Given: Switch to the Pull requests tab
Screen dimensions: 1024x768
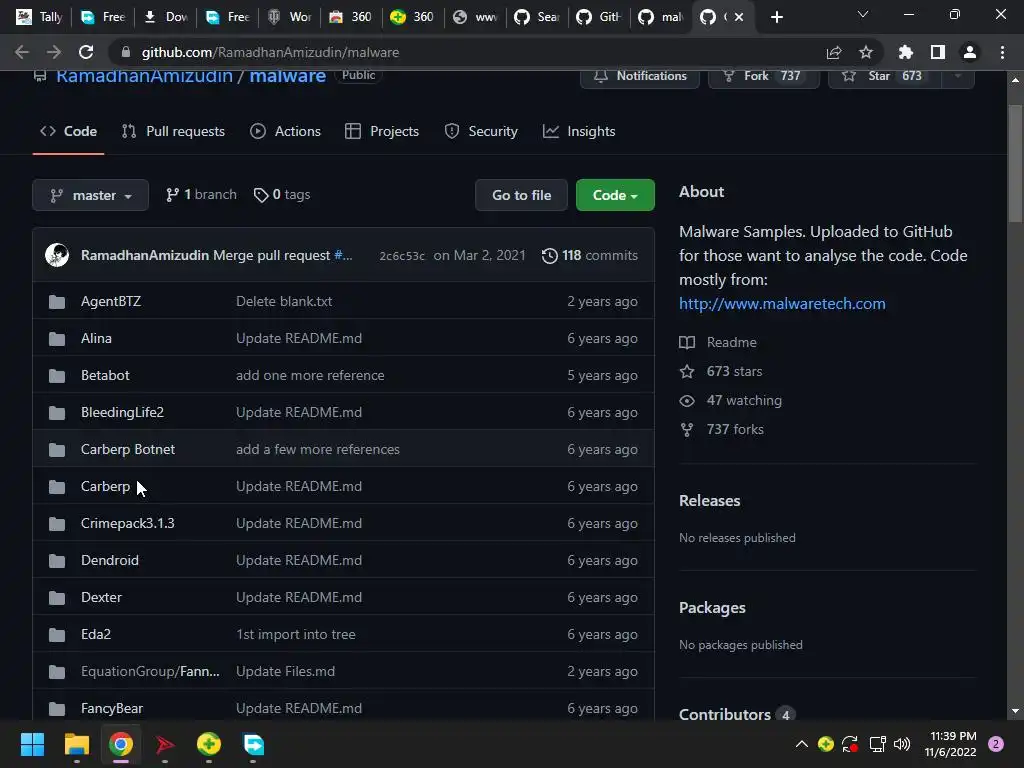Looking at the screenshot, I should point(173,131).
